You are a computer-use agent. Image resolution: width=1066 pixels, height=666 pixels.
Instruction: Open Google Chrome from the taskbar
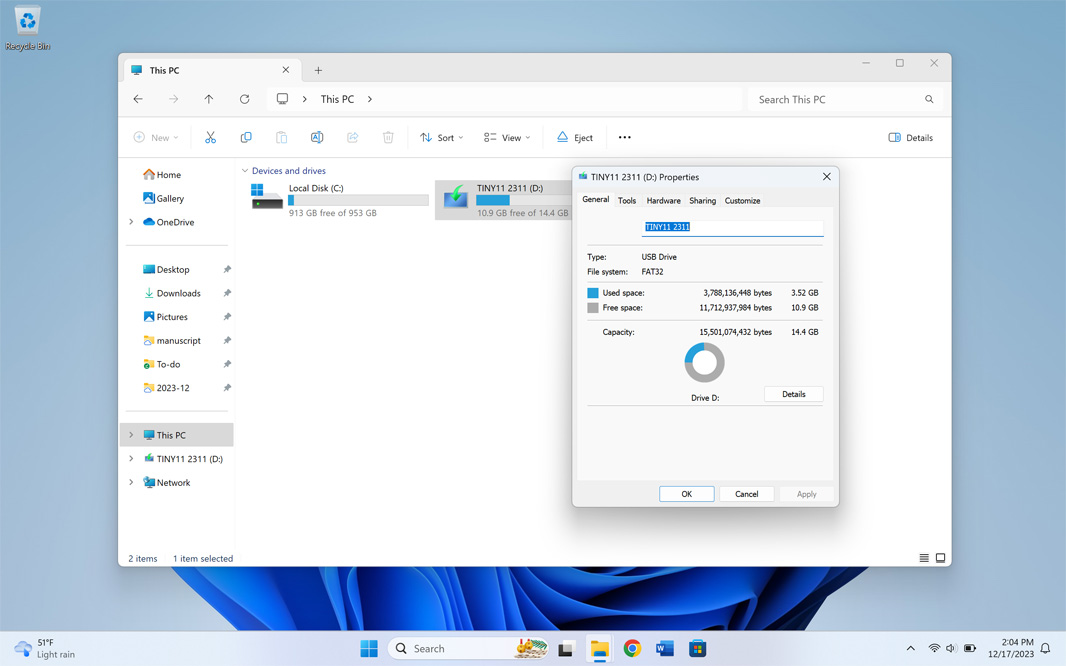click(632, 648)
